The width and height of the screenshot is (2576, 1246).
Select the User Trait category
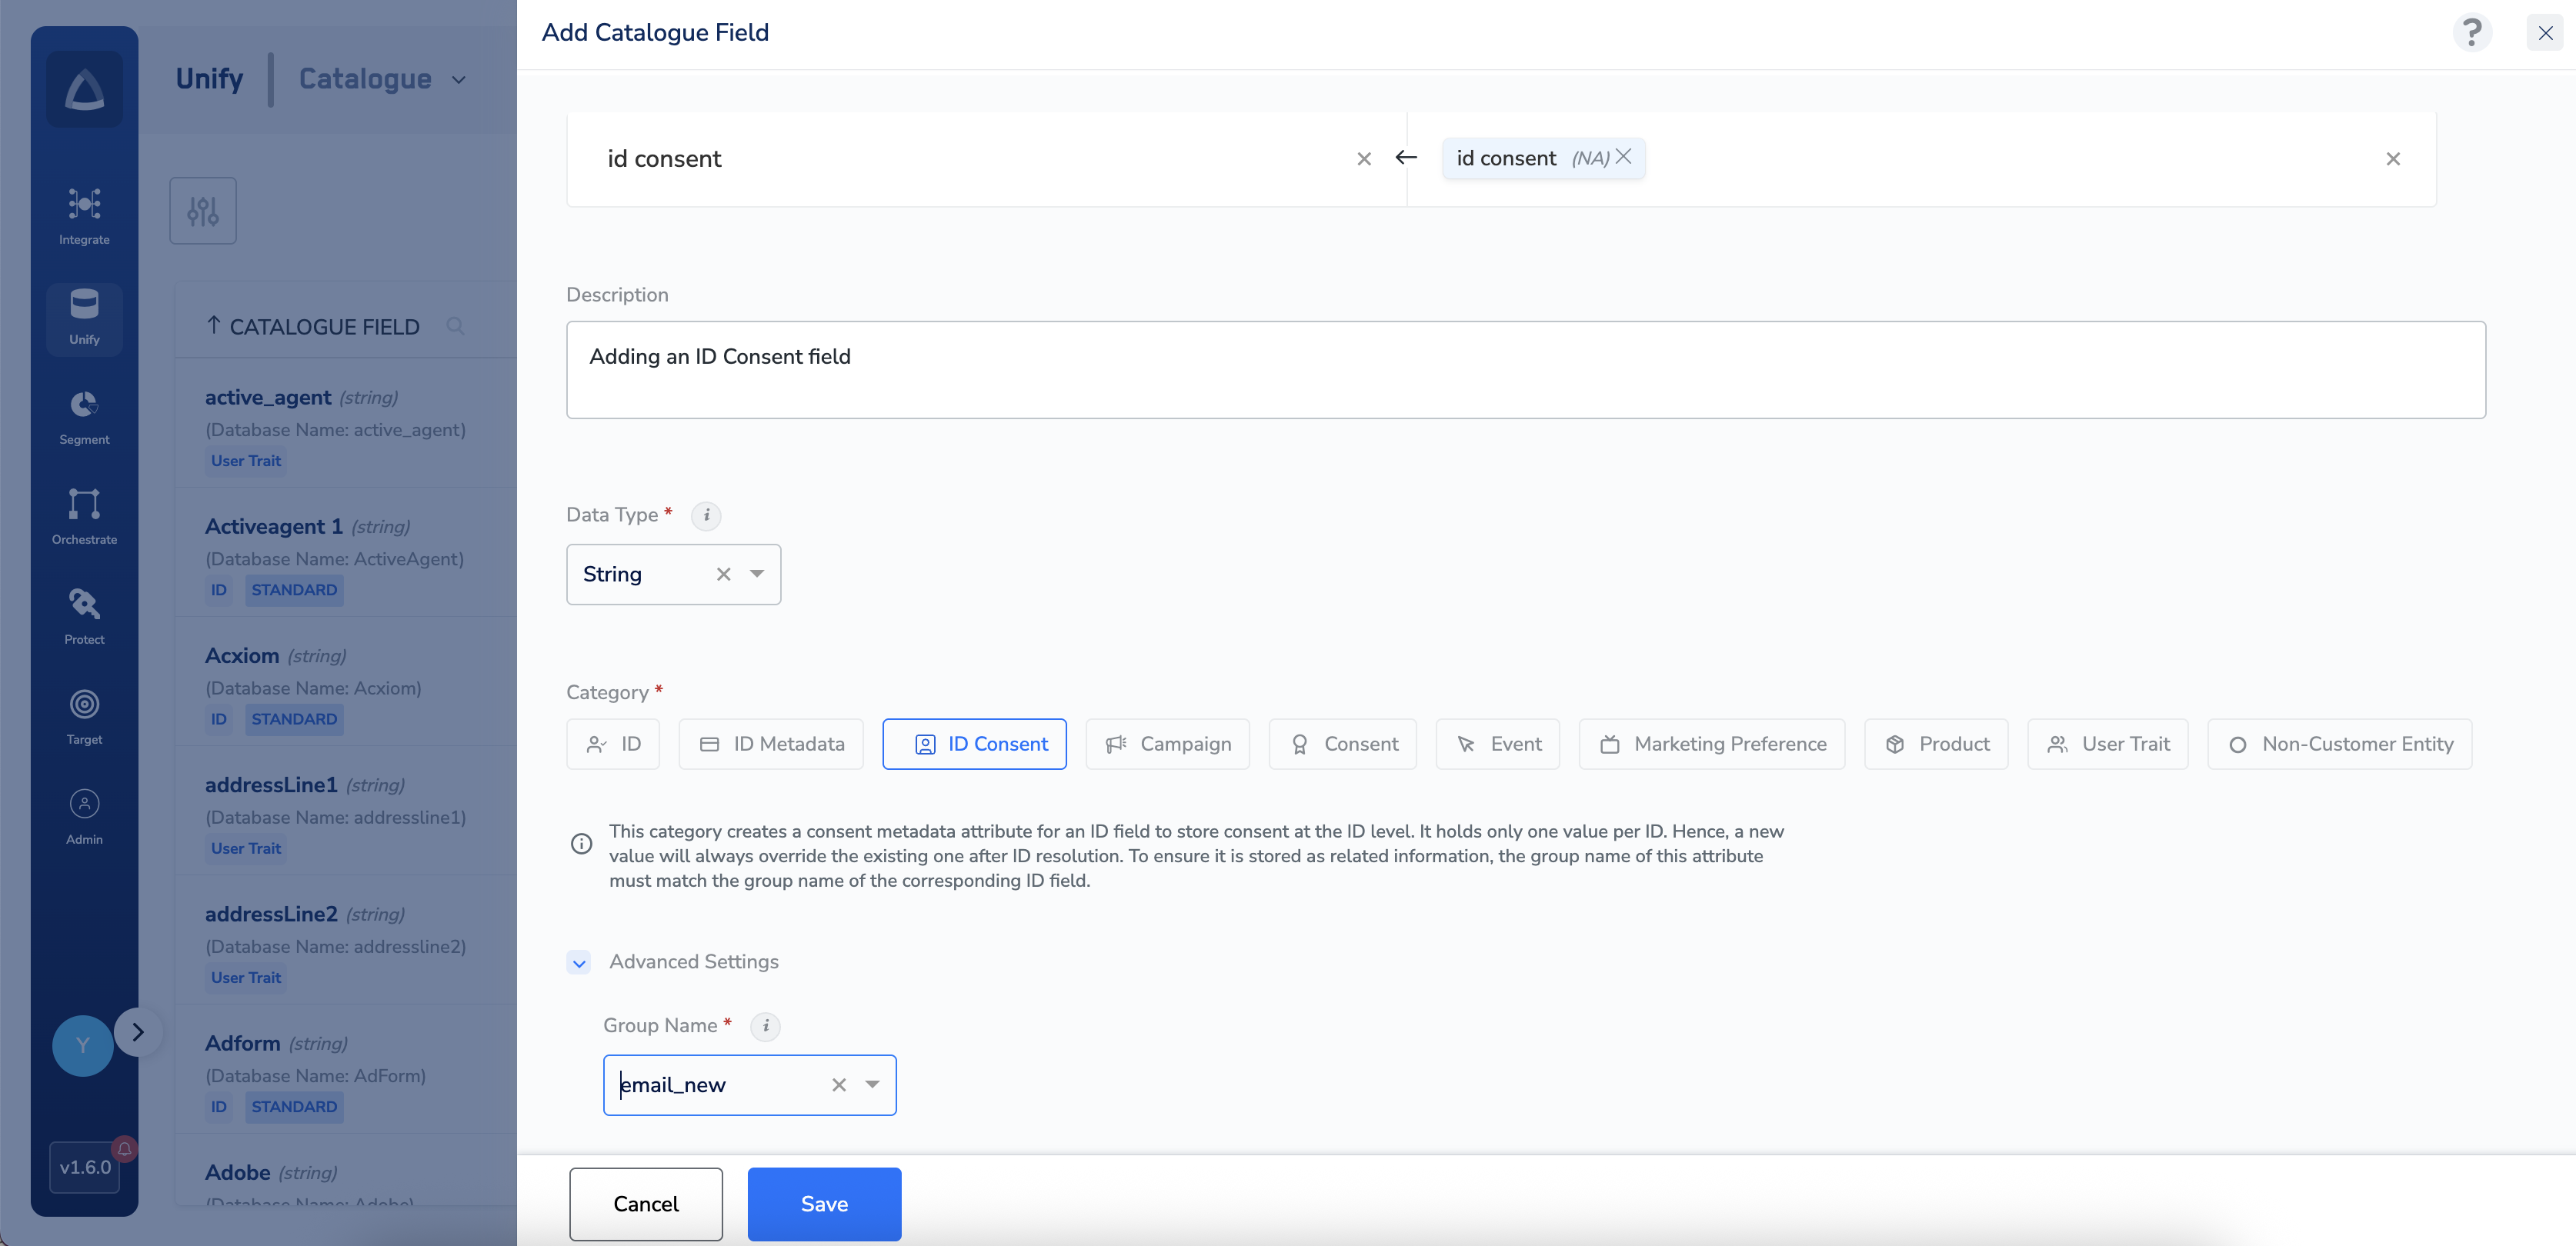tap(2107, 744)
